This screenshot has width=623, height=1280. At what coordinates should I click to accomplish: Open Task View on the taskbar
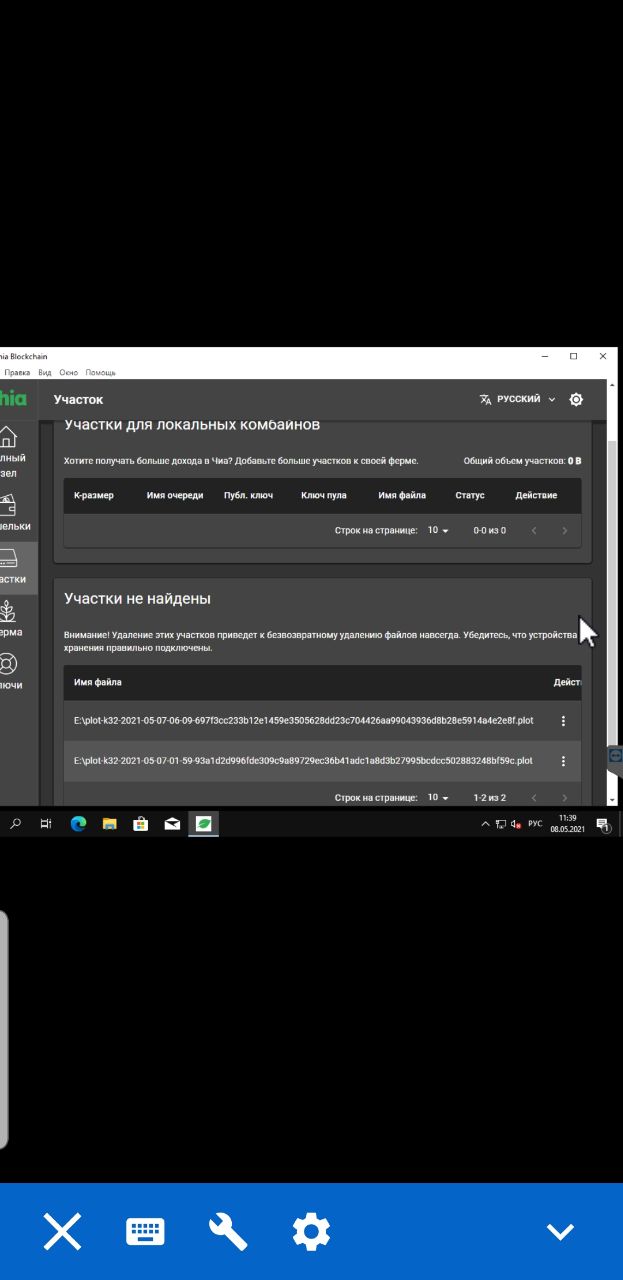click(45, 824)
